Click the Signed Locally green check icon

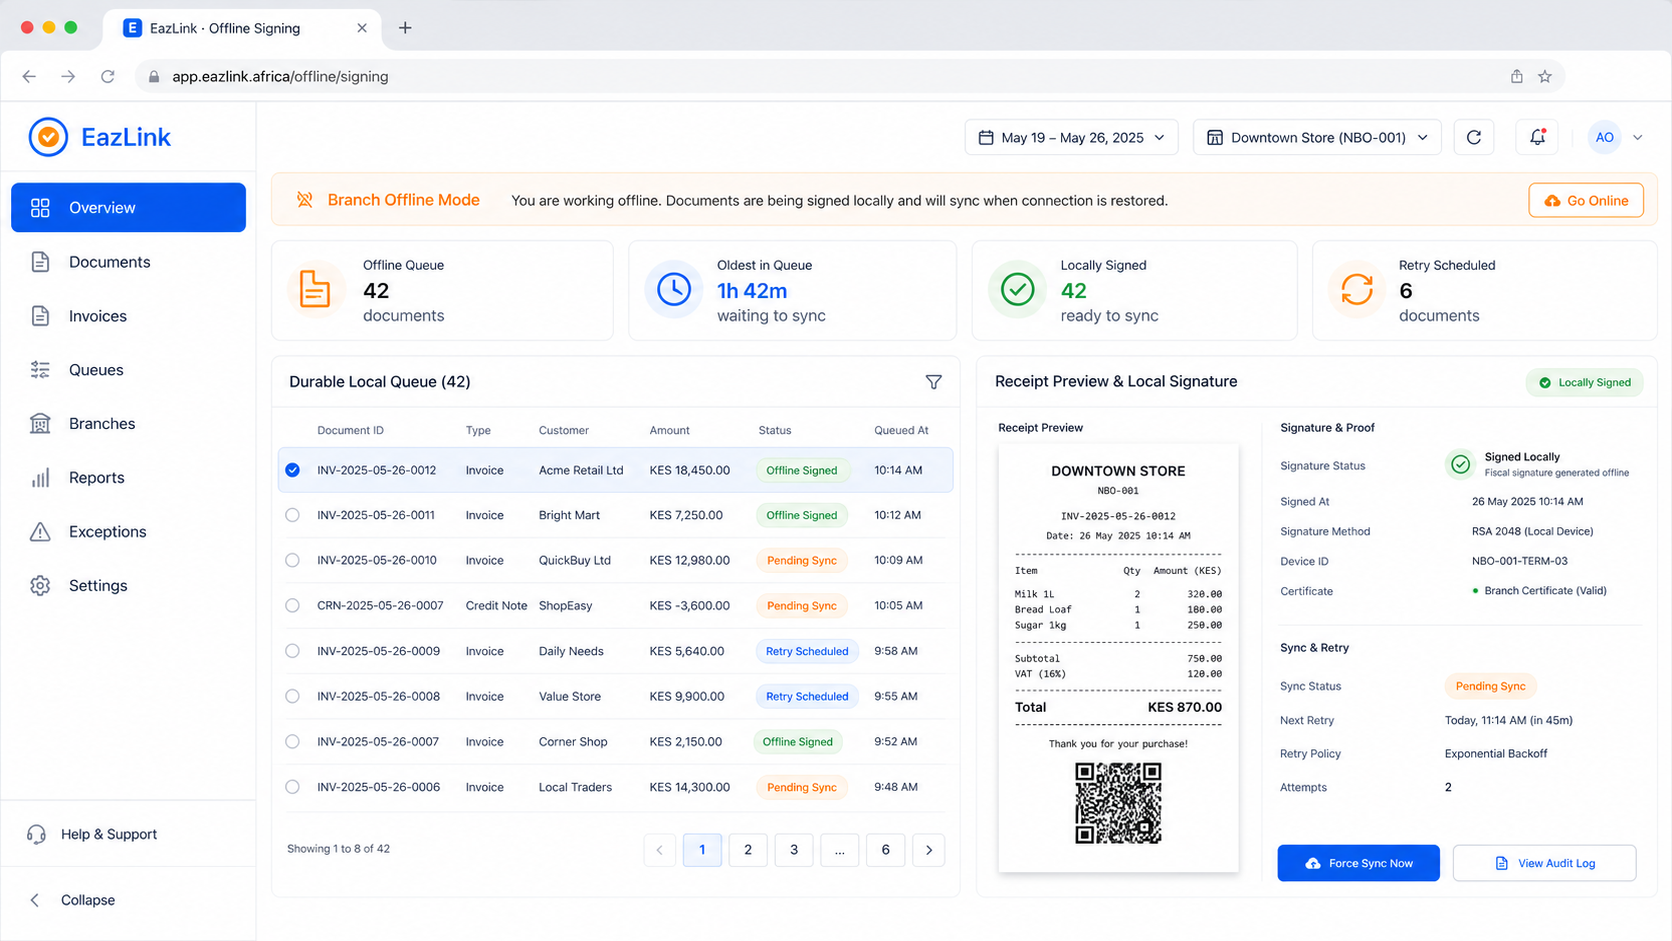click(x=1461, y=464)
